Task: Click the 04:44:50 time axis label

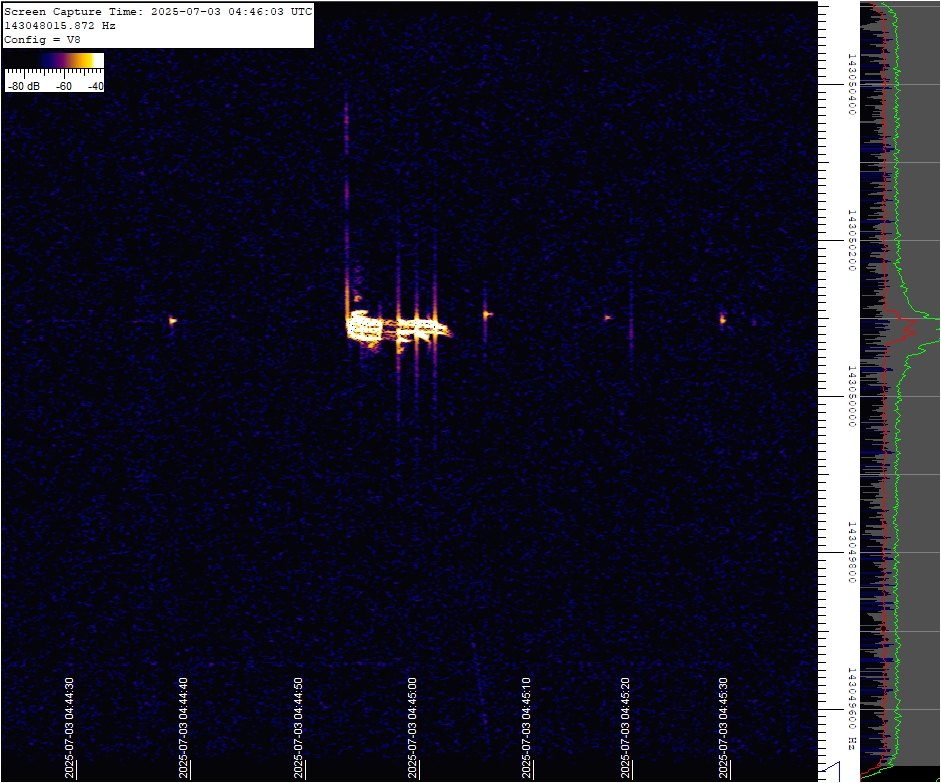Action: pyautogui.click(x=298, y=728)
